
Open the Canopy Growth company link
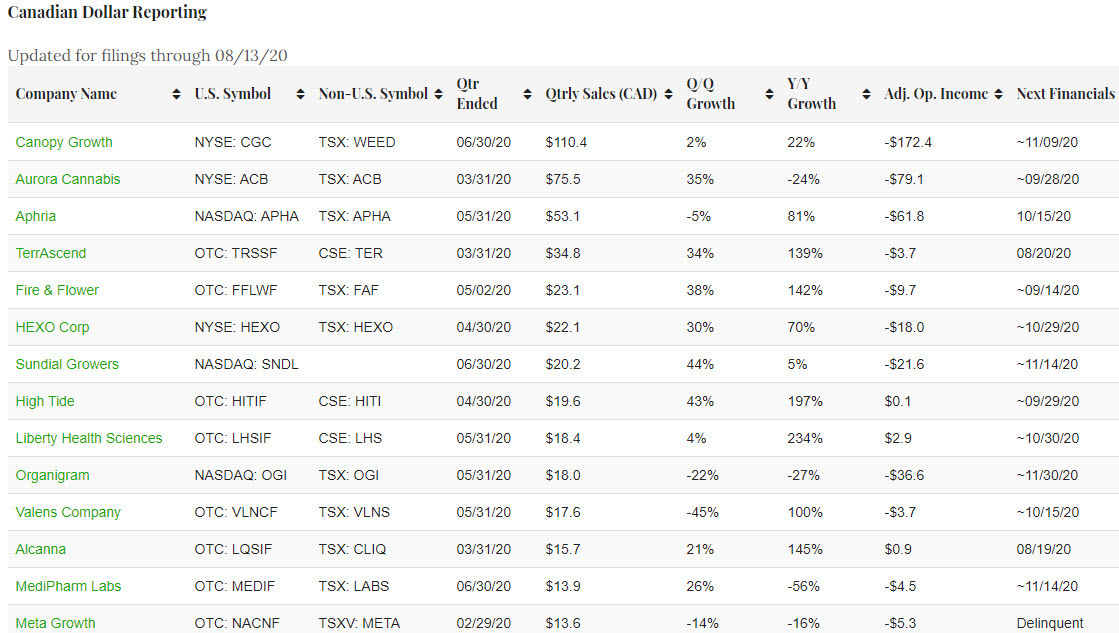64,142
